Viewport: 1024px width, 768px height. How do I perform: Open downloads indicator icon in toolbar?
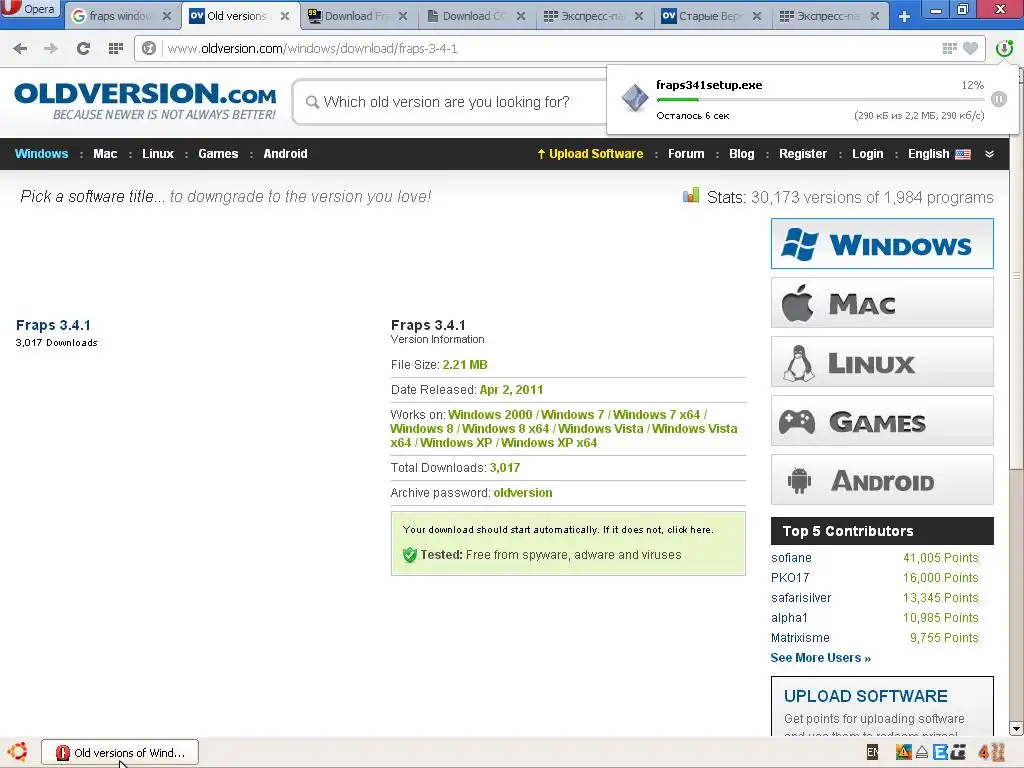(1004, 48)
